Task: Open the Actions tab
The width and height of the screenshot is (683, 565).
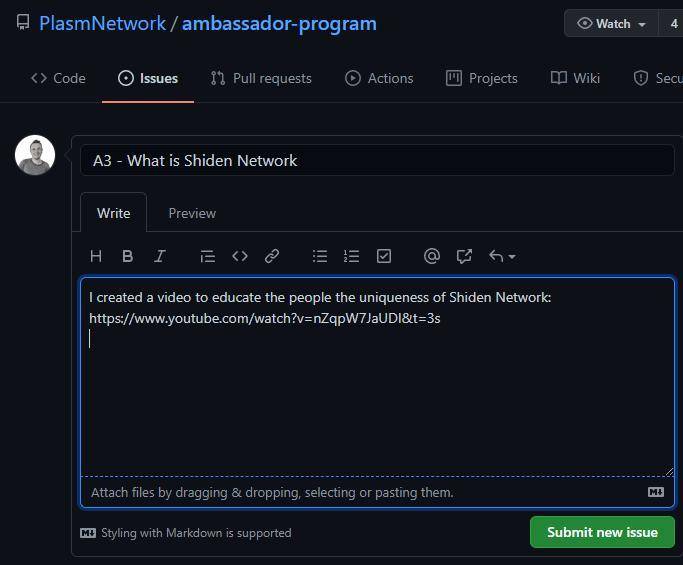Action: pos(379,78)
